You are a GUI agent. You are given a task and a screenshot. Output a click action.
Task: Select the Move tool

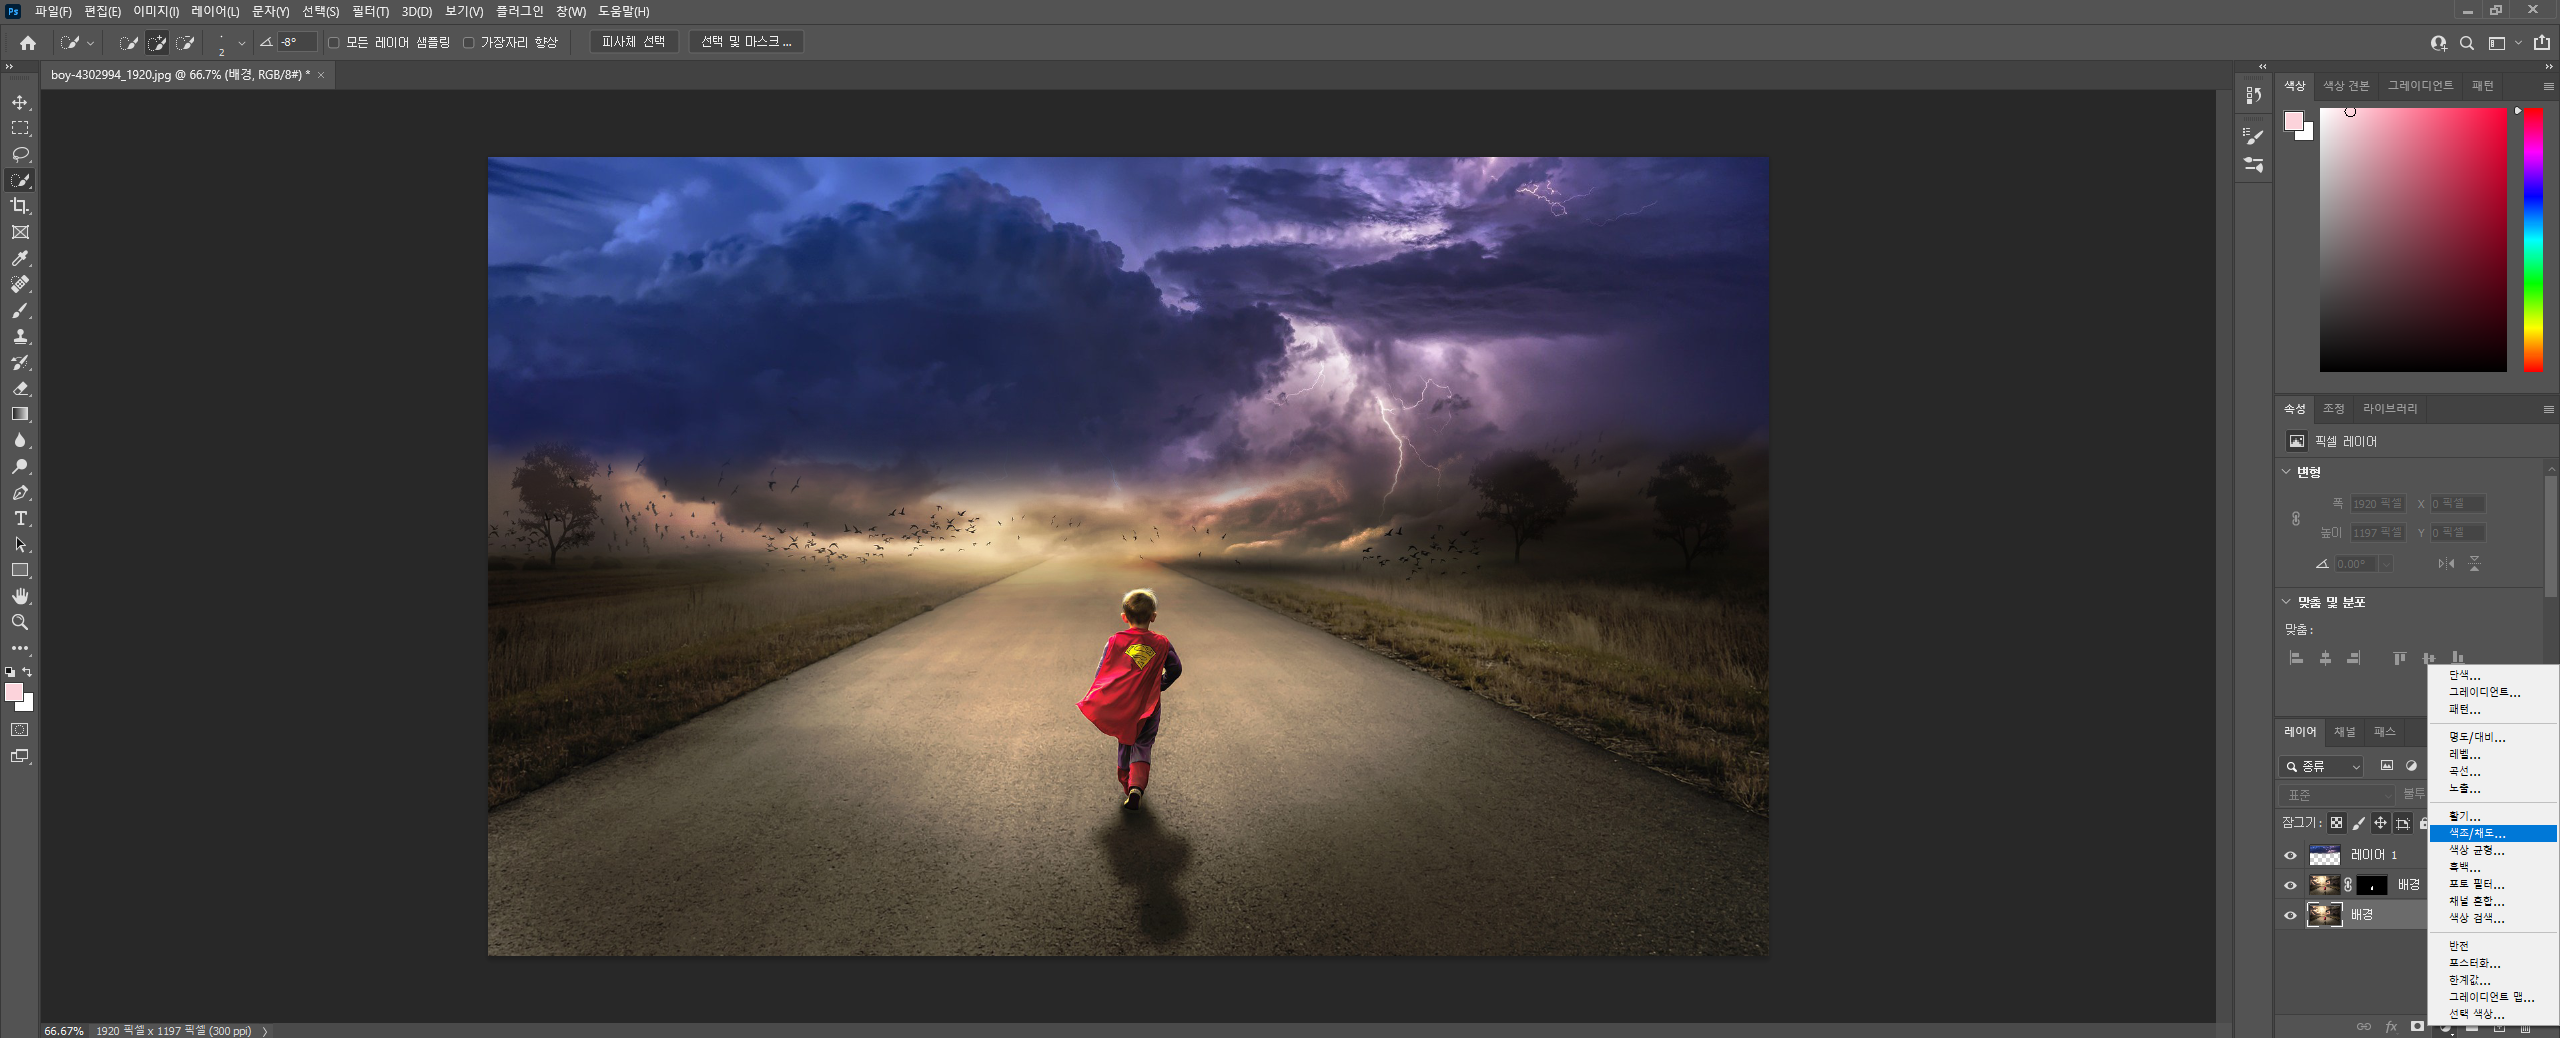(20, 103)
